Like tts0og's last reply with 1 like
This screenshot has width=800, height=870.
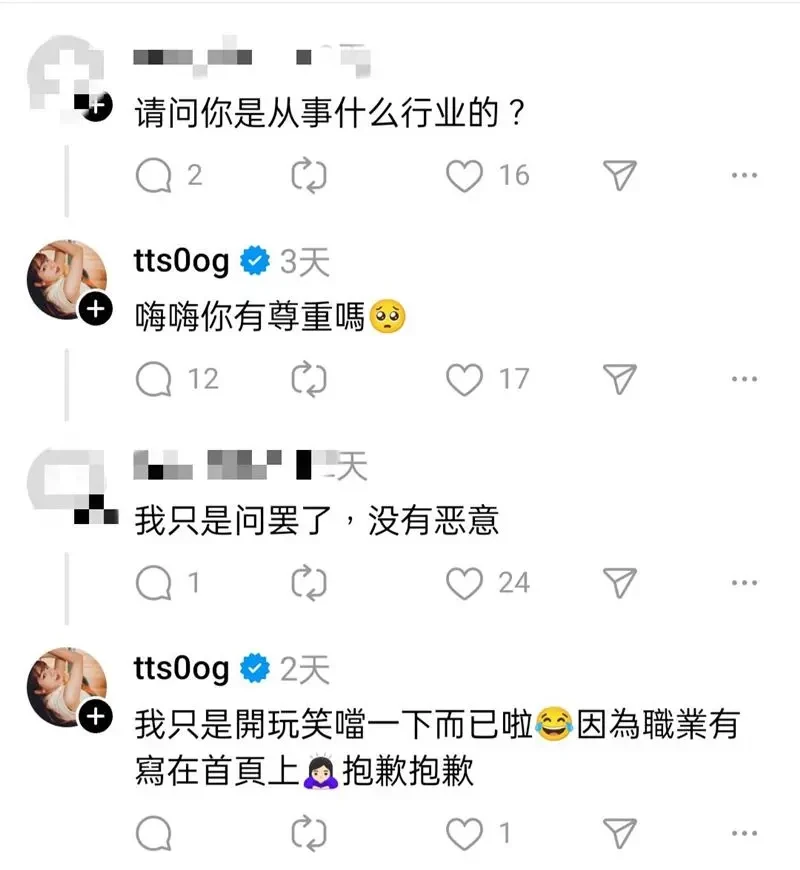[x=464, y=833]
